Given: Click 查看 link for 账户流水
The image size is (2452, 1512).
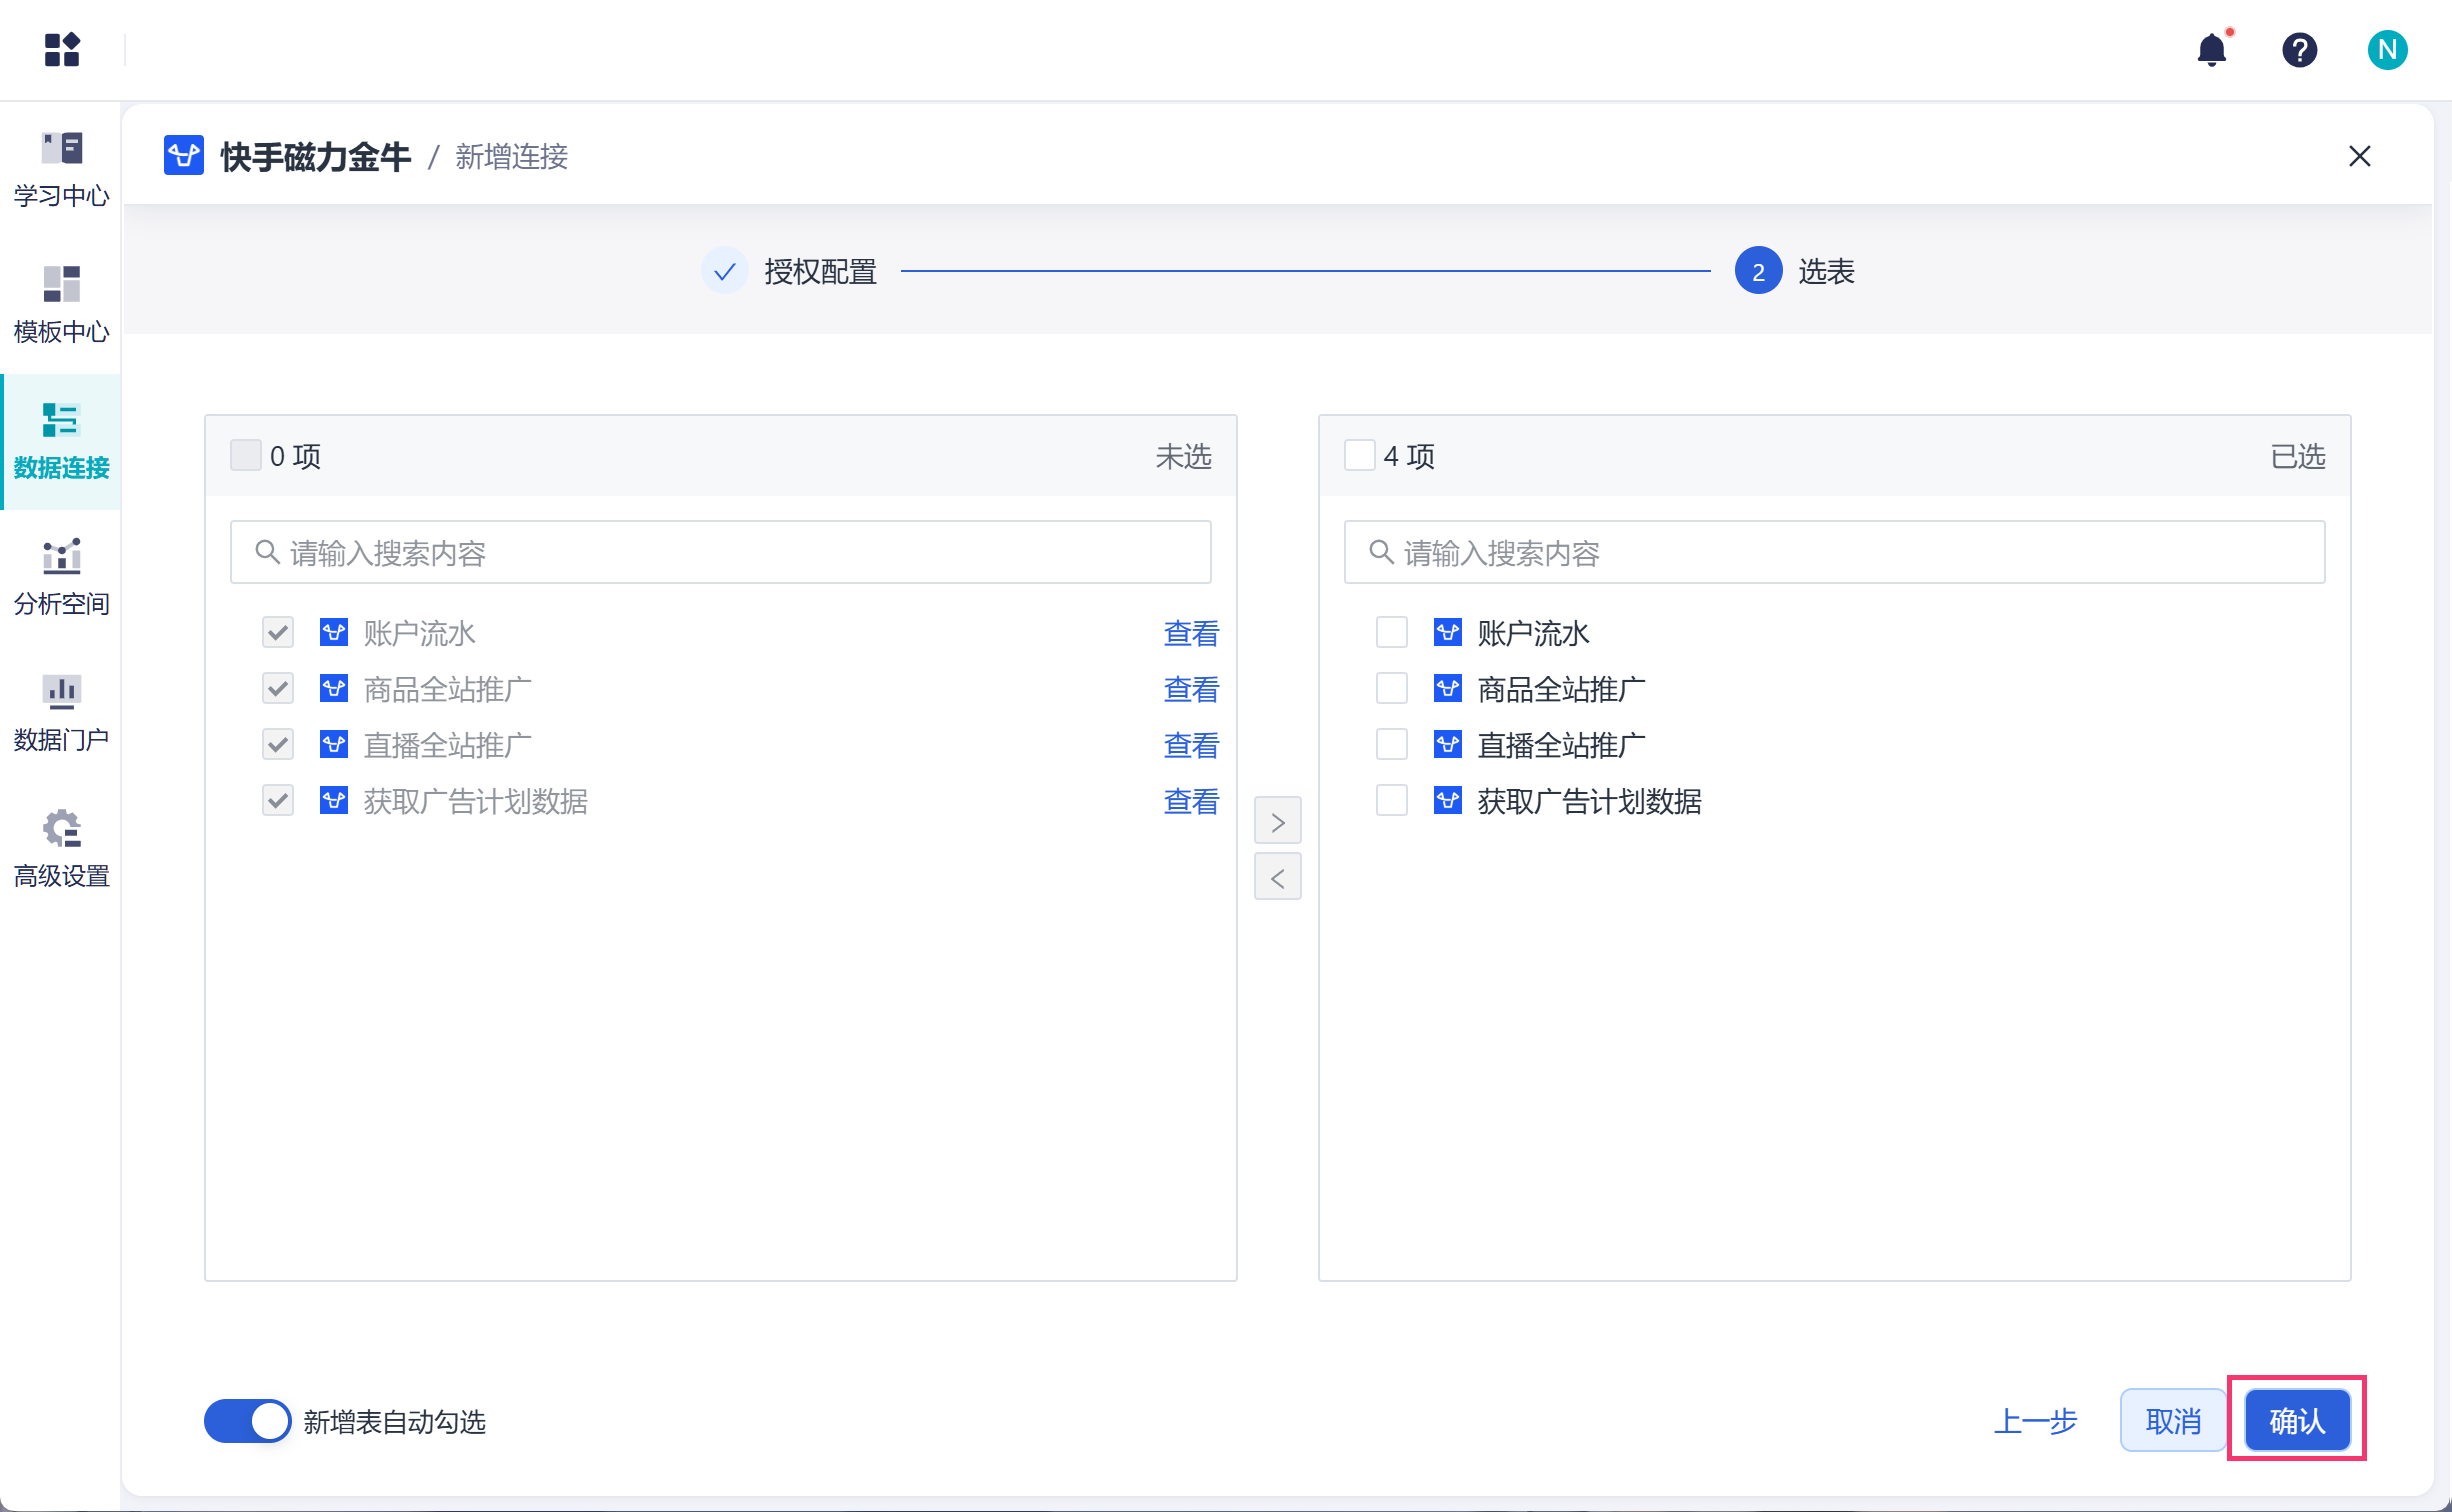Looking at the screenshot, I should (x=1191, y=633).
